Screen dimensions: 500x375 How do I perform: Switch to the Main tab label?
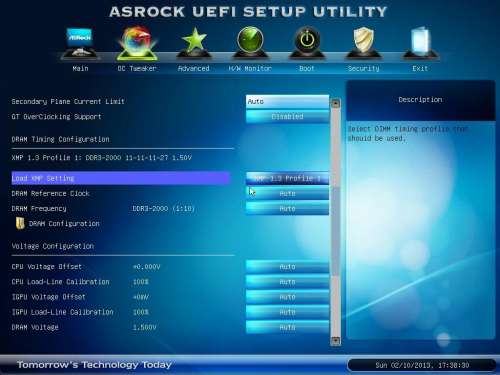pyautogui.click(x=80, y=69)
